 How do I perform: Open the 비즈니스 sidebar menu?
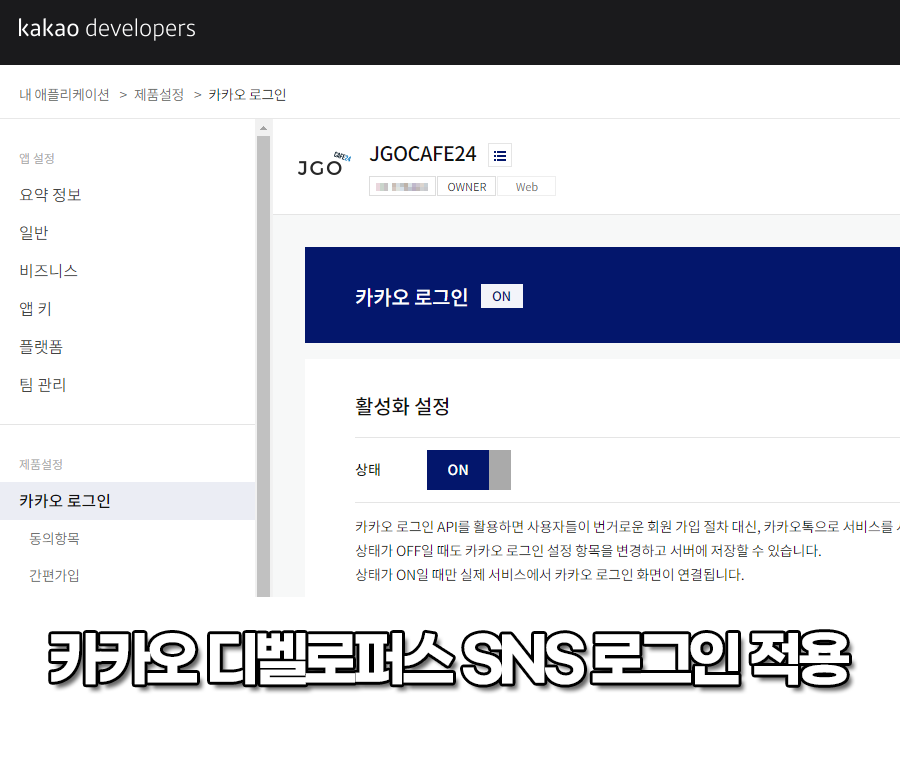click(x=48, y=270)
